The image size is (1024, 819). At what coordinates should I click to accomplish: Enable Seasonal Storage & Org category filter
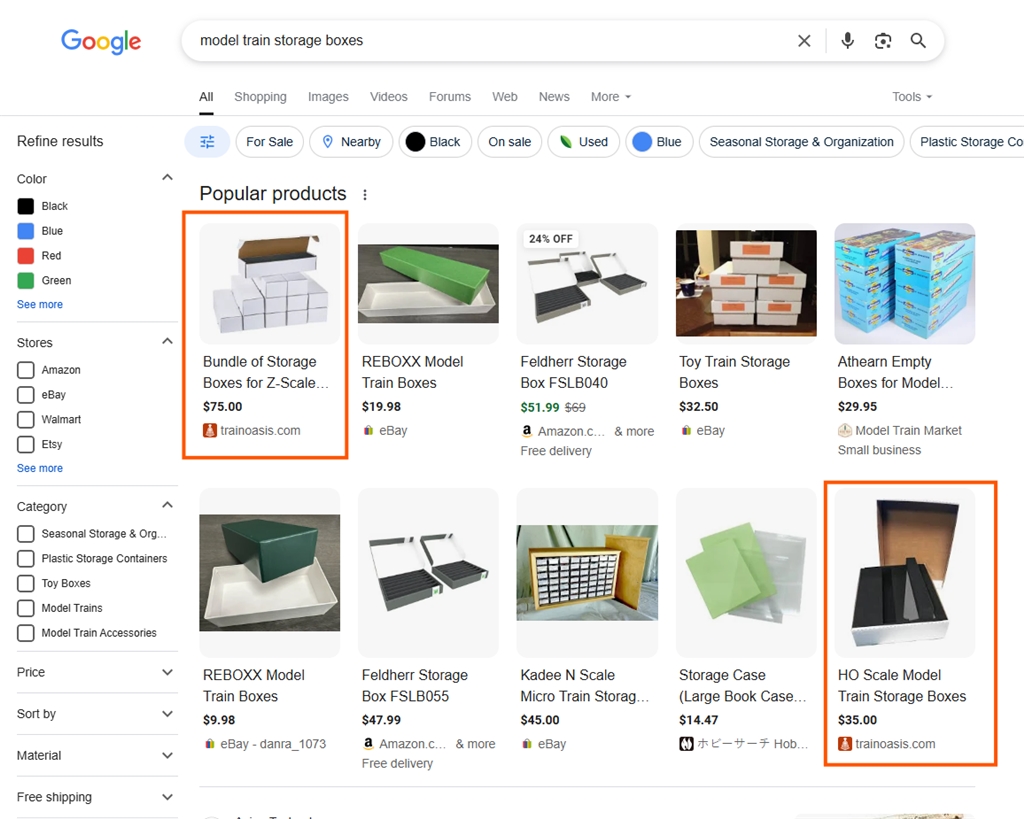coord(25,534)
